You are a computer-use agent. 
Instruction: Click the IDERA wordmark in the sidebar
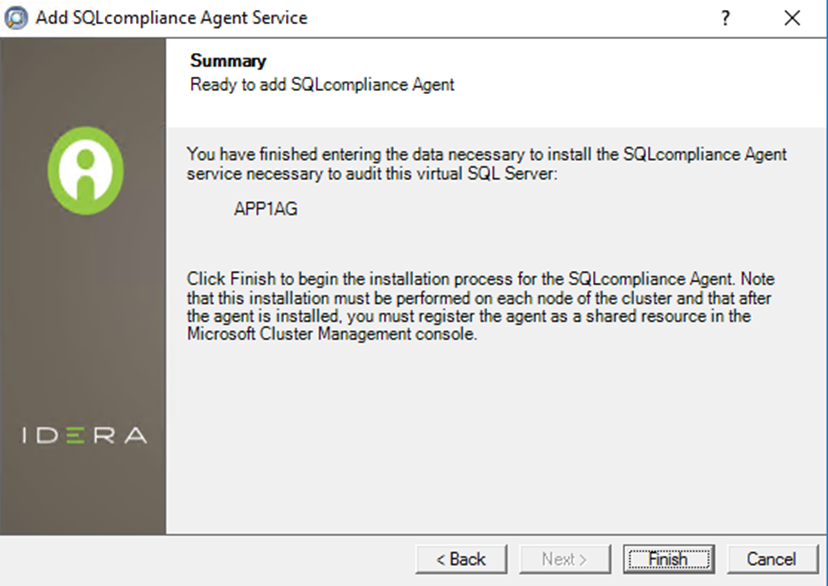coord(85,436)
